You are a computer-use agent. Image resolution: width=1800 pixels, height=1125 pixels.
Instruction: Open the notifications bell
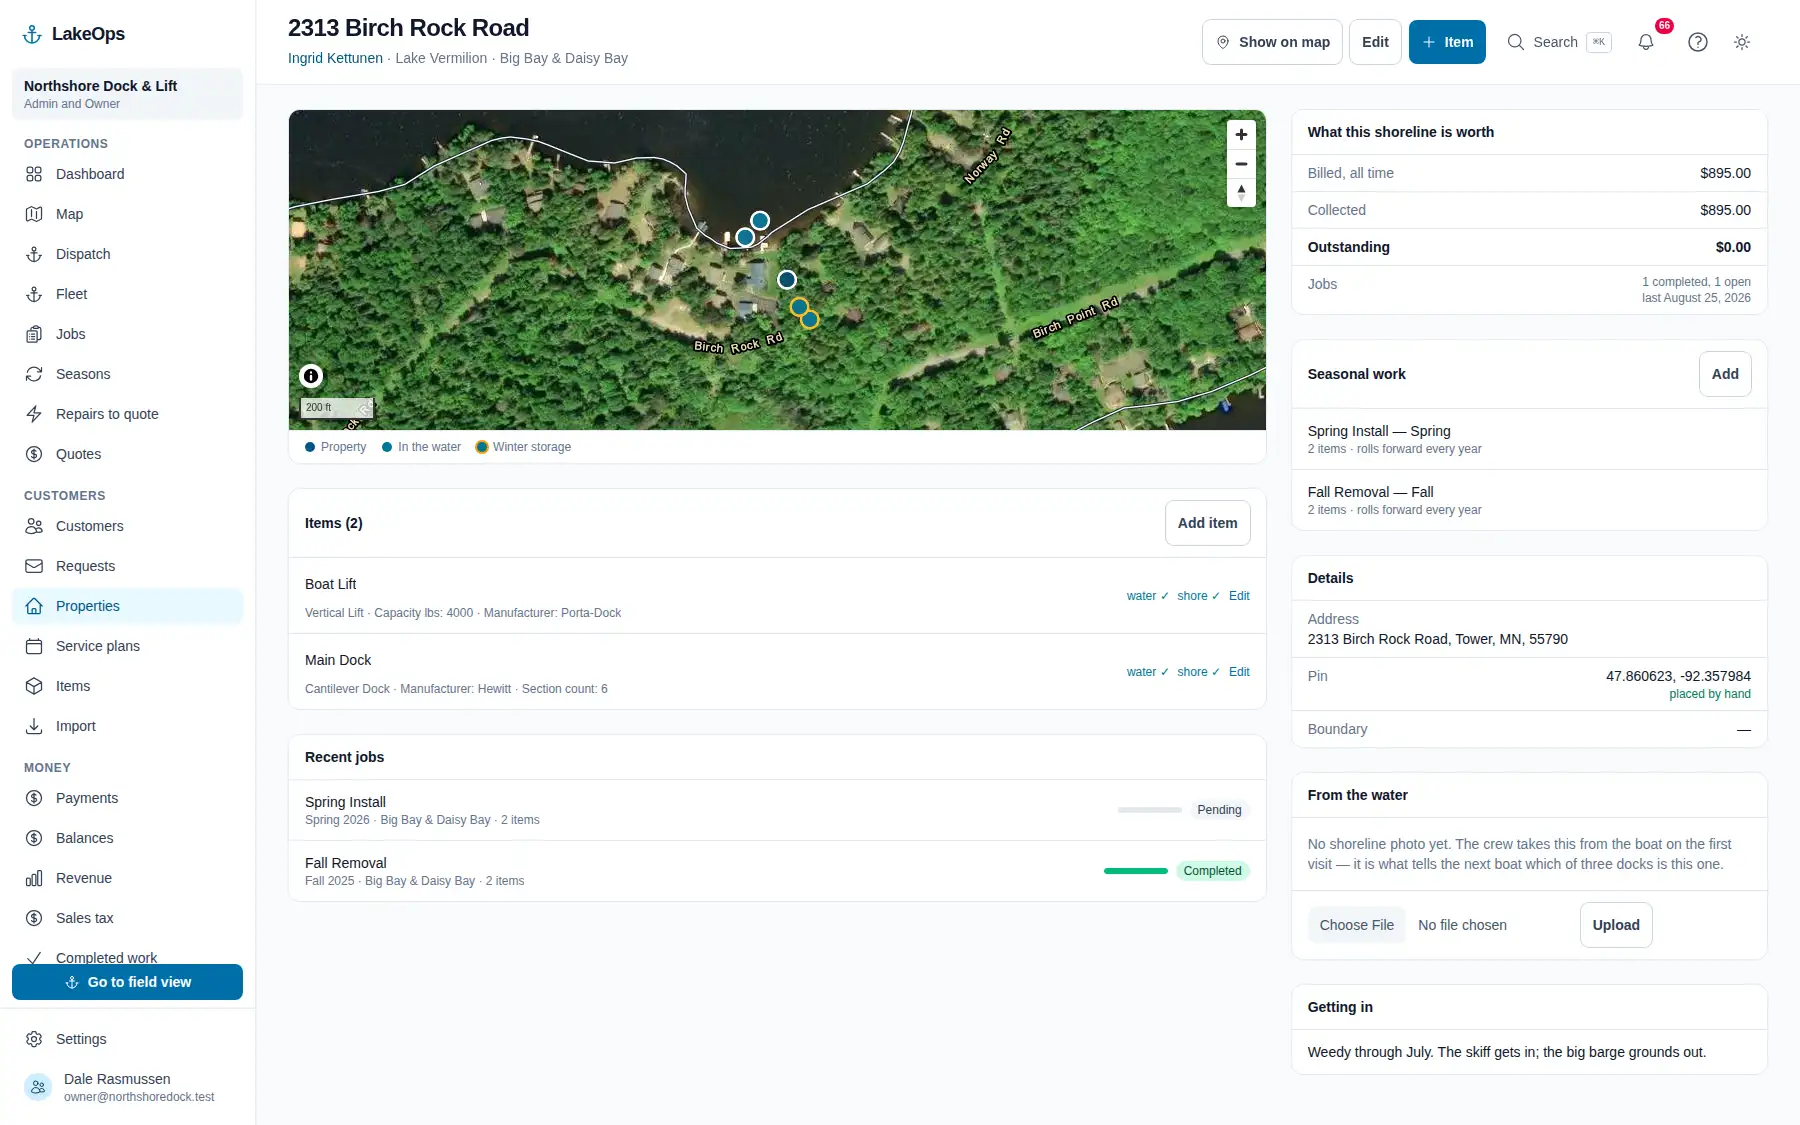click(1645, 42)
